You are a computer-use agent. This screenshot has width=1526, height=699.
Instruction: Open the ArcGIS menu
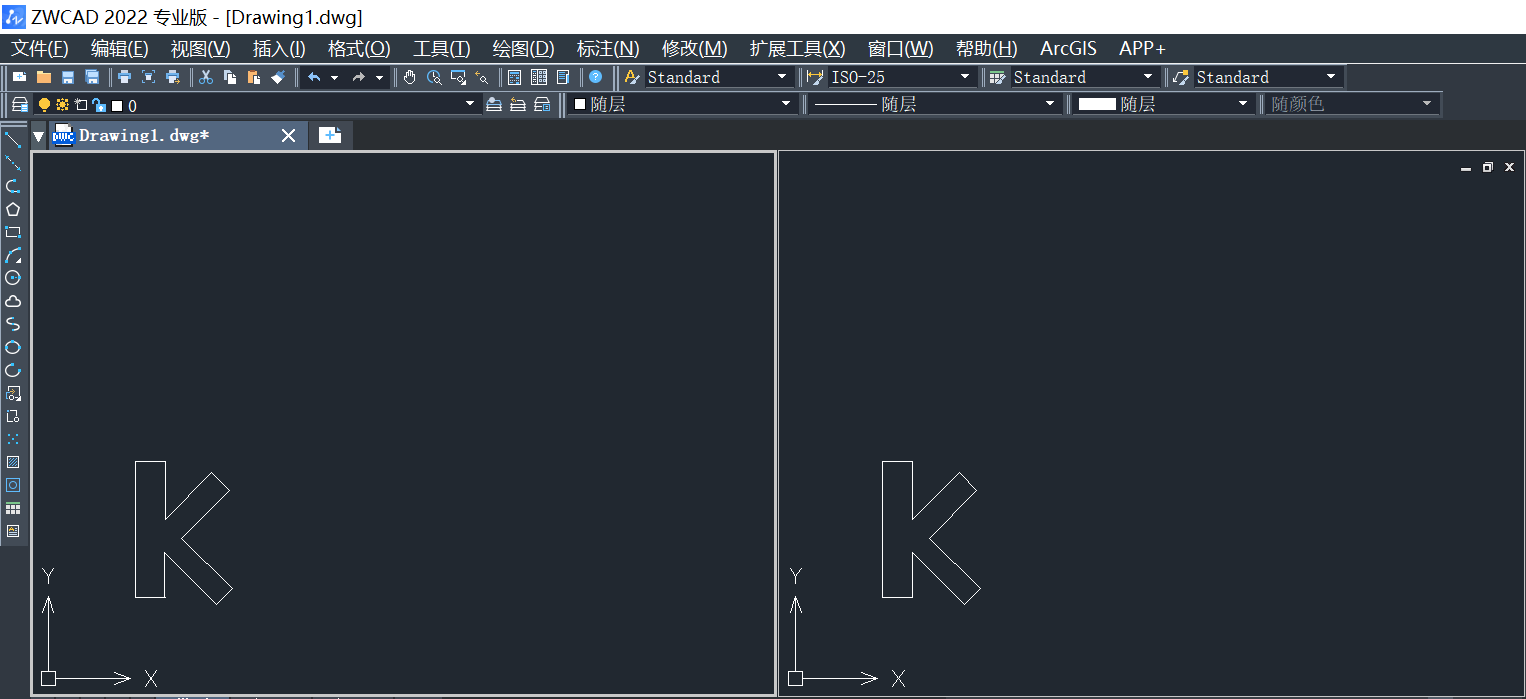[x=1068, y=48]
